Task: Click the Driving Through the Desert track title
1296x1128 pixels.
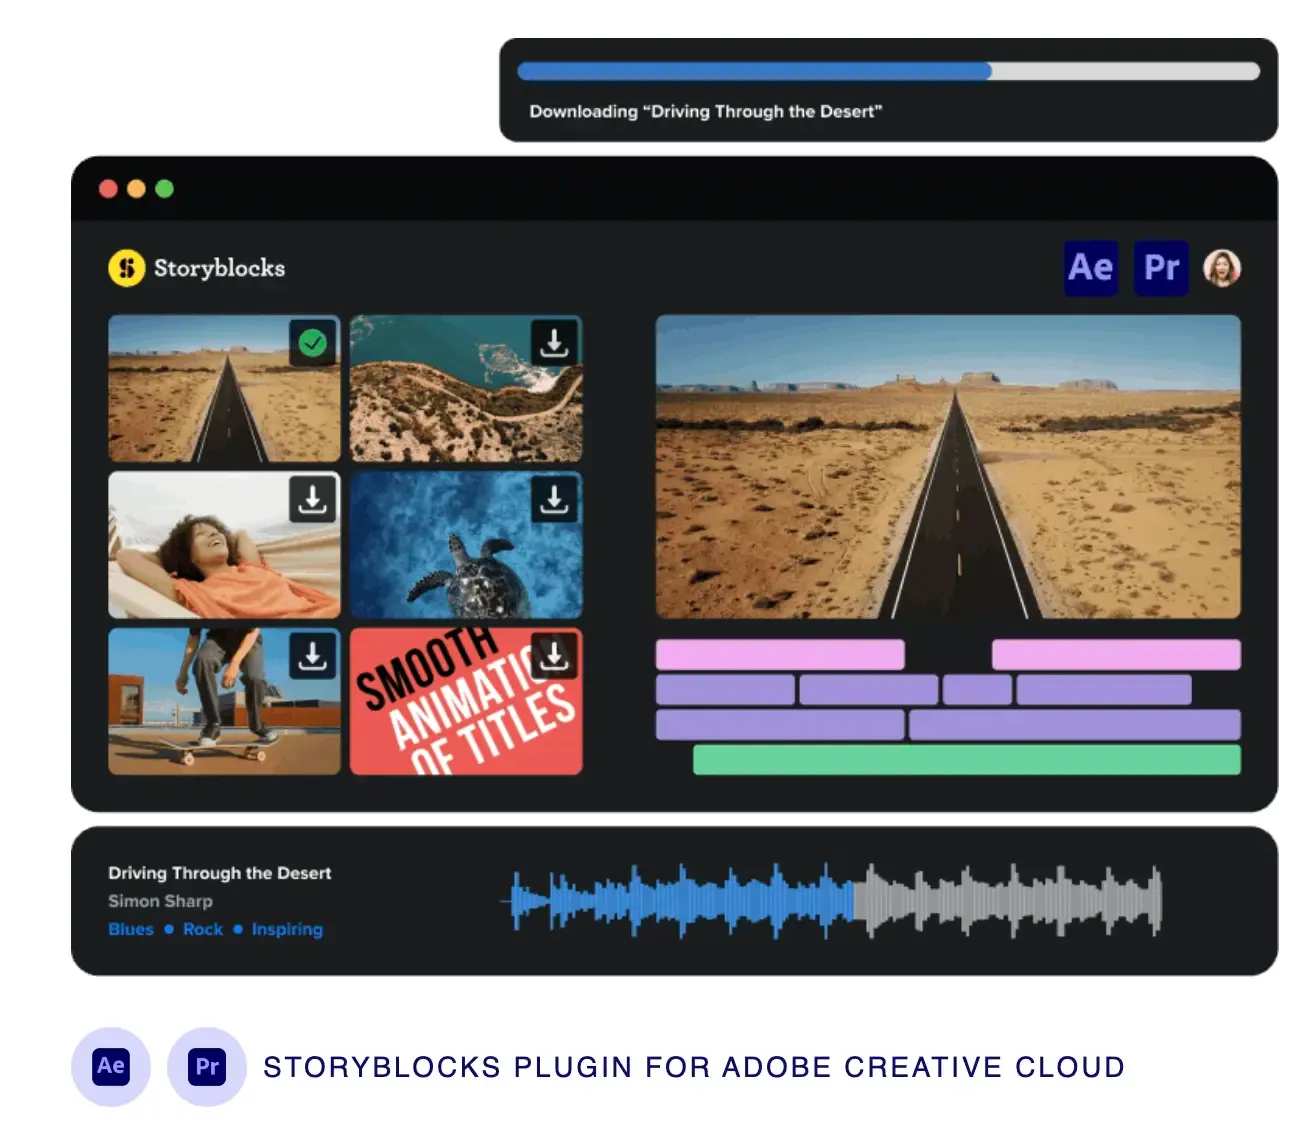Action: [220, 873]
